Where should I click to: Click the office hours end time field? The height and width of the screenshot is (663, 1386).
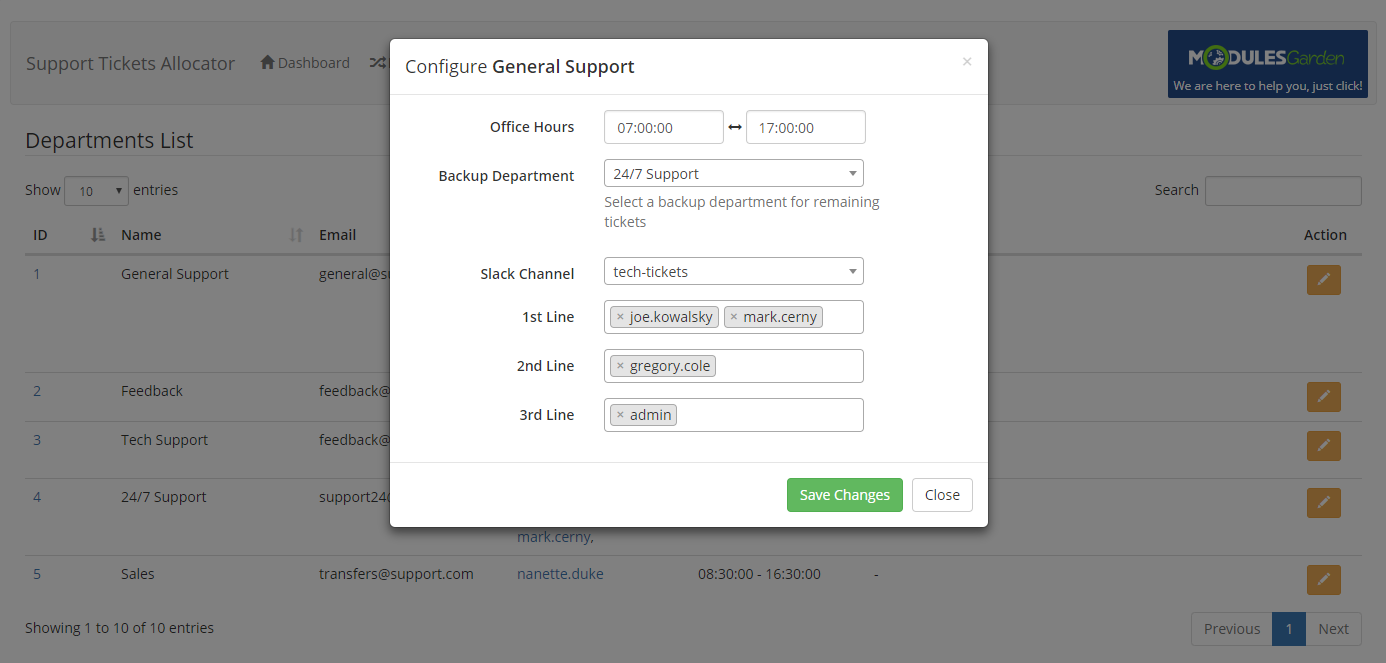pos(805,128)
